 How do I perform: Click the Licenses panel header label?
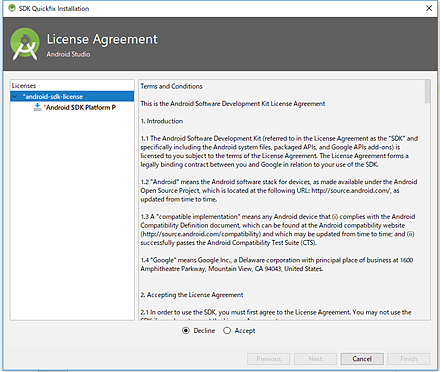(x=24, y=86)
